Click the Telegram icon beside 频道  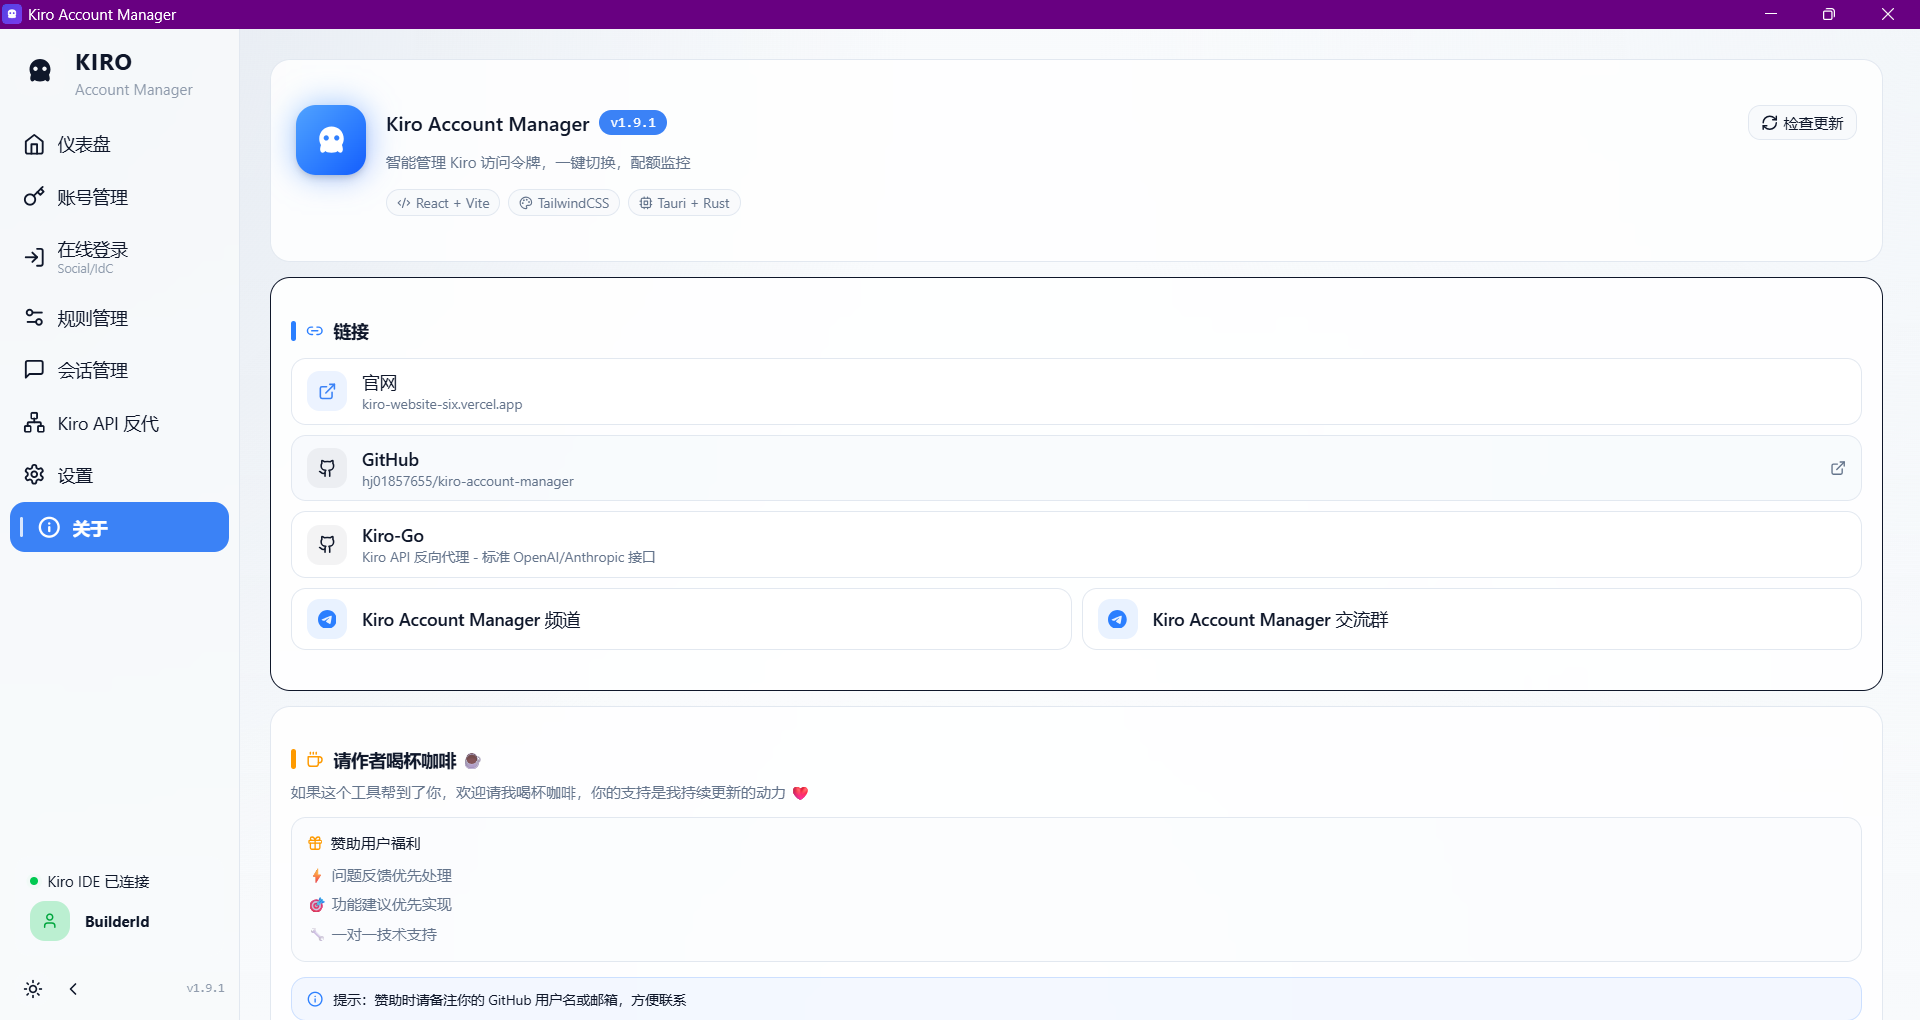327,620
